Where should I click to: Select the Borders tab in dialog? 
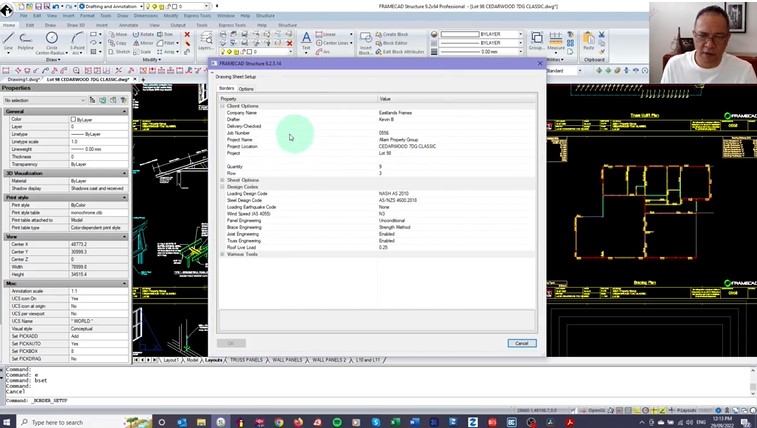pos(226,88)
